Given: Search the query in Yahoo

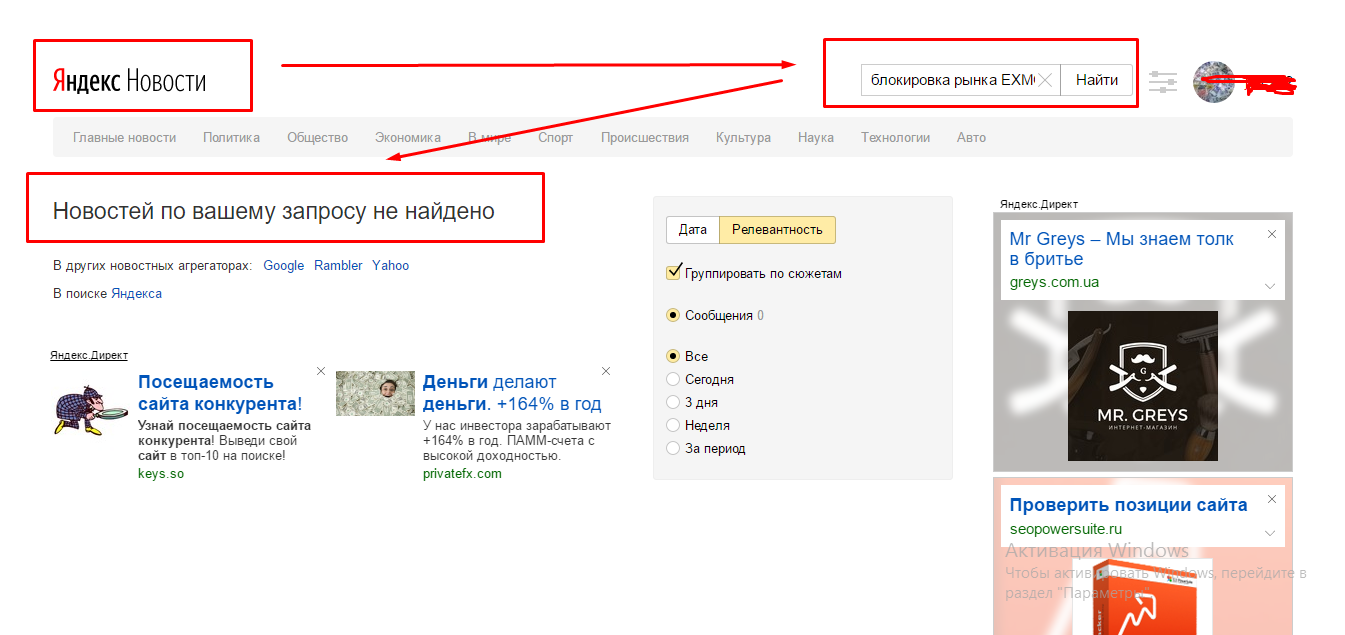Looking at the screenshot, I should [x=391, y=266].
